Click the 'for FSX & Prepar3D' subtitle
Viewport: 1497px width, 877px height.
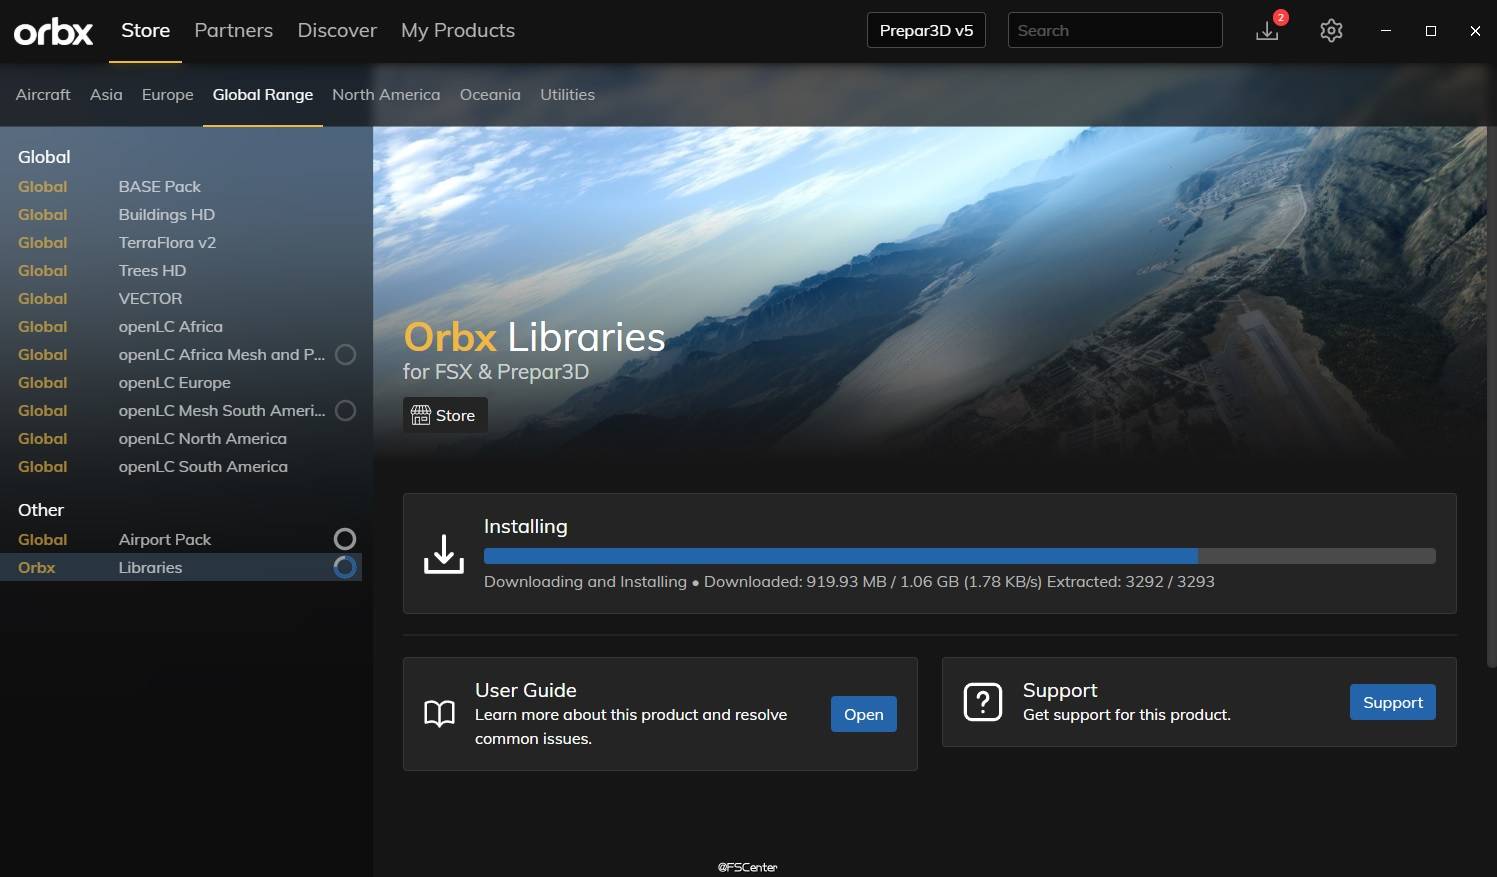pyautogui.click(x=496, y=372)
